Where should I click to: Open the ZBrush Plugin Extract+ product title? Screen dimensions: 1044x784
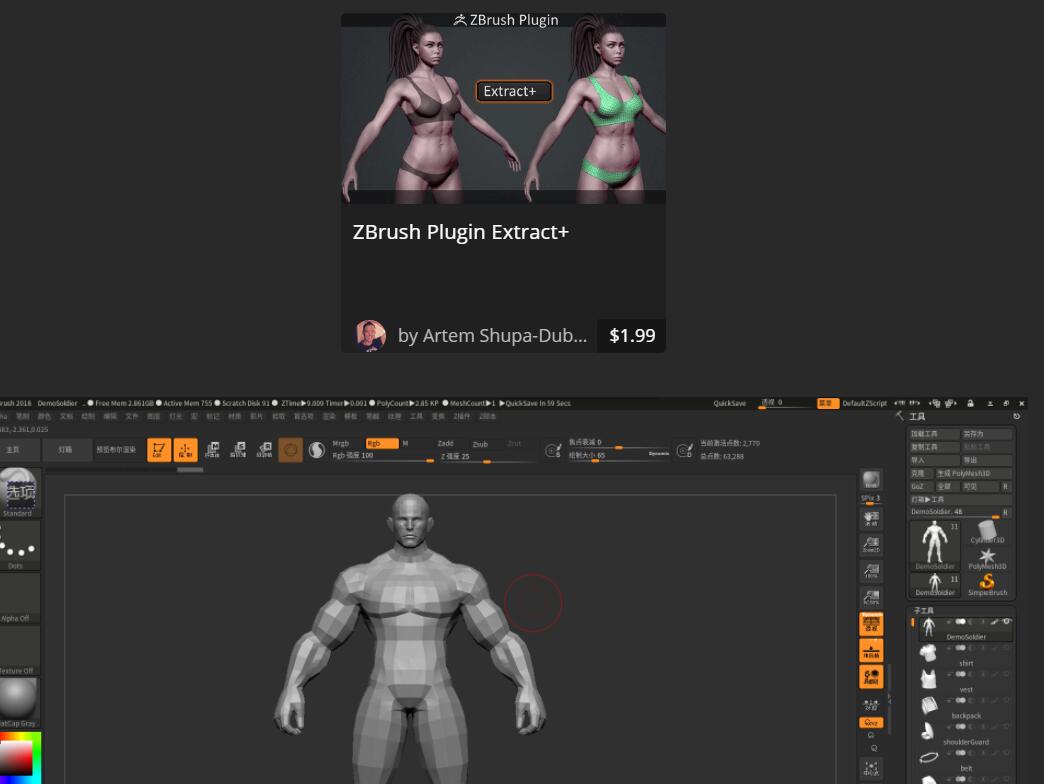[x=461, y=232]
